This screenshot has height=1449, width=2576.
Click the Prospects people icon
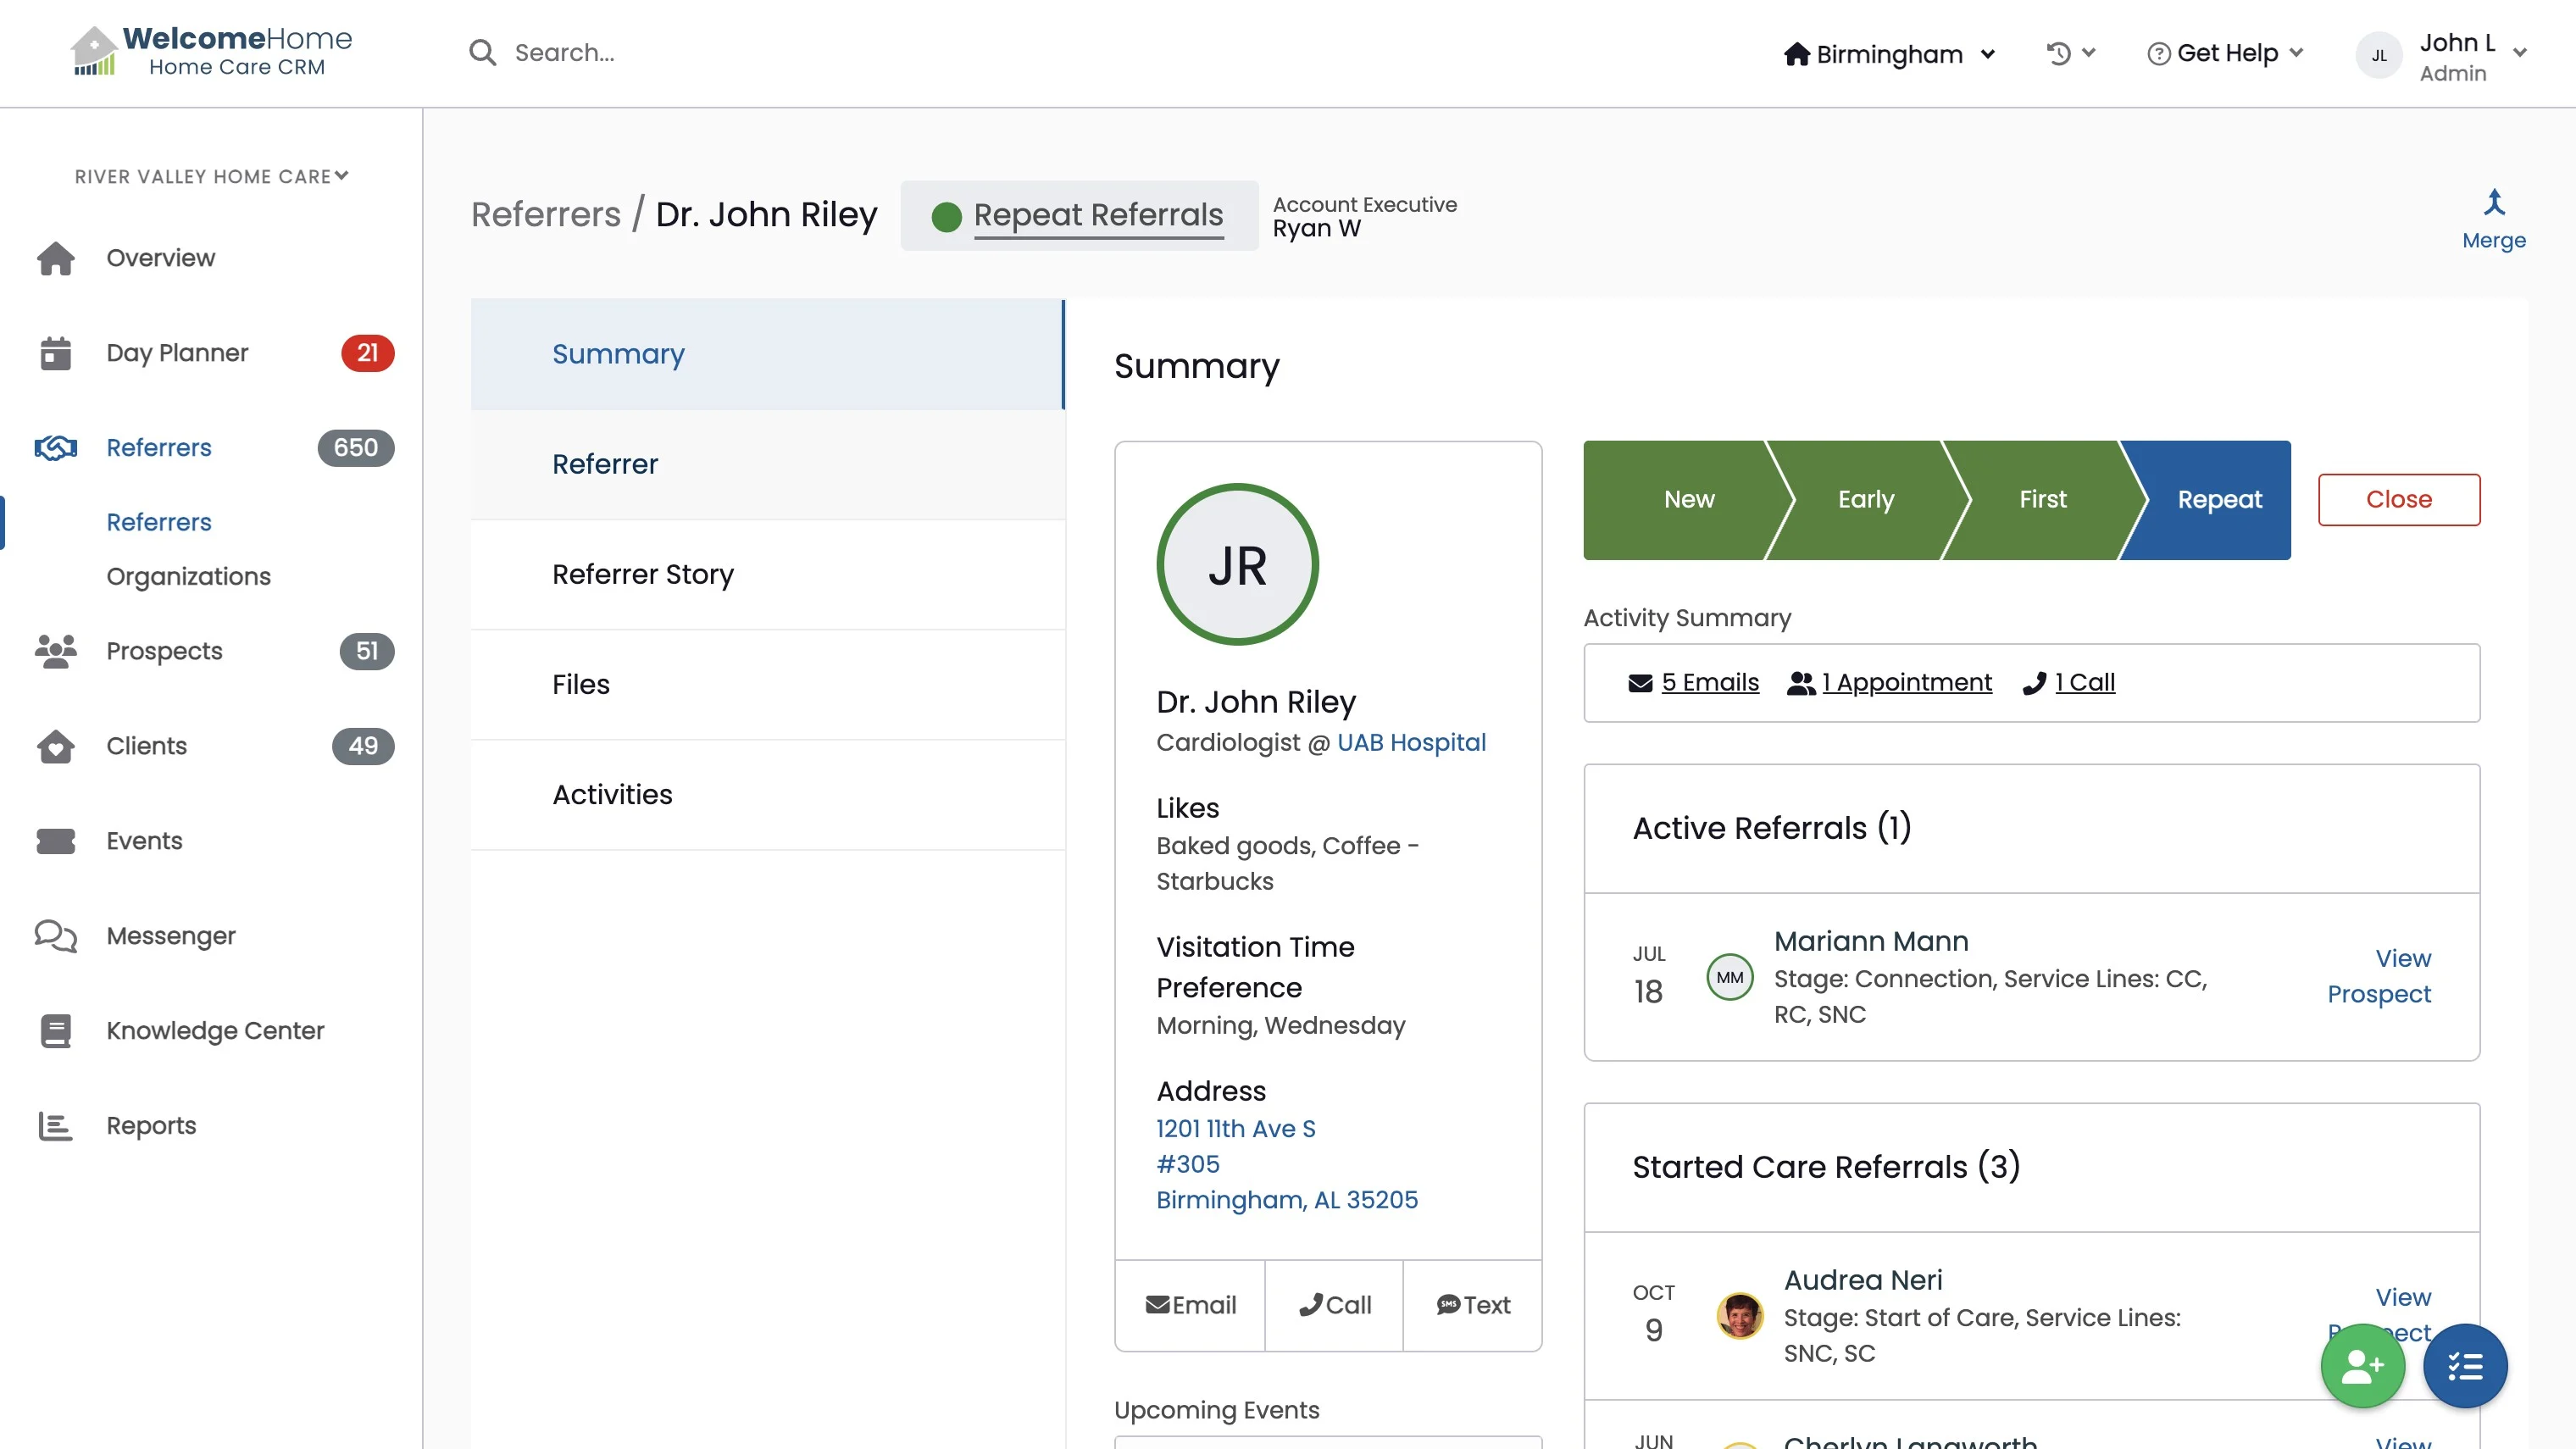[56, 651]
